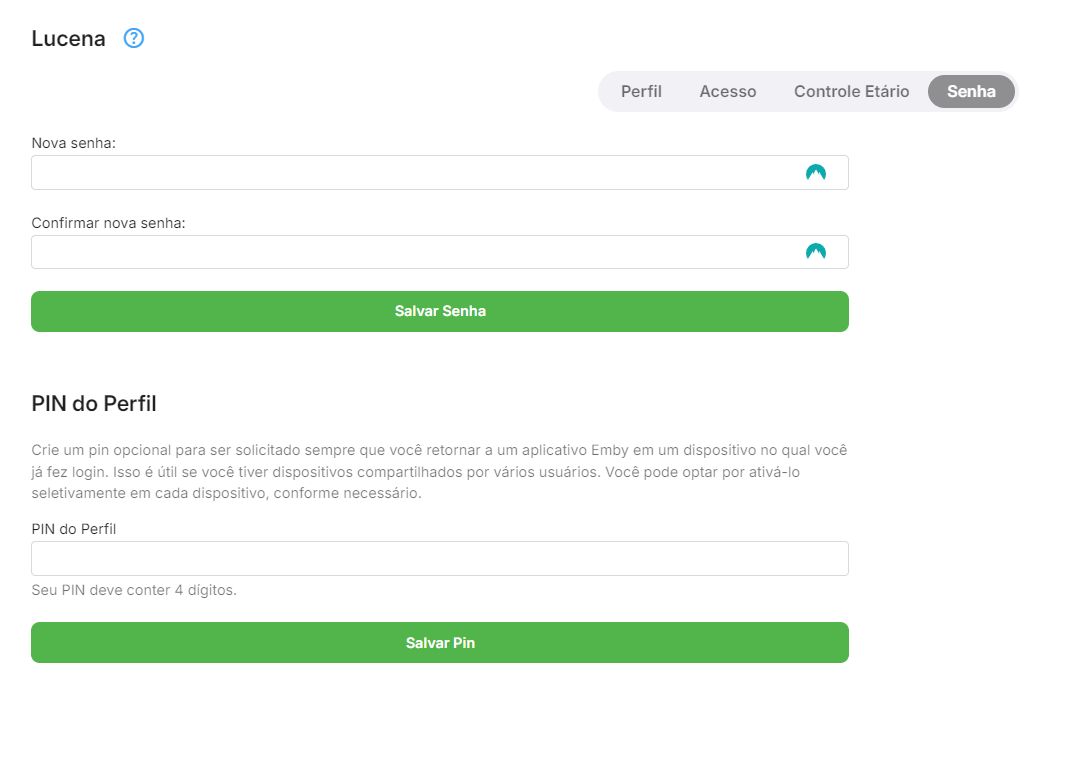Switch to the Perfil tab
The height and width of the screenshot is (760, 1087).
pyautogui.click(x=641, y=92)
